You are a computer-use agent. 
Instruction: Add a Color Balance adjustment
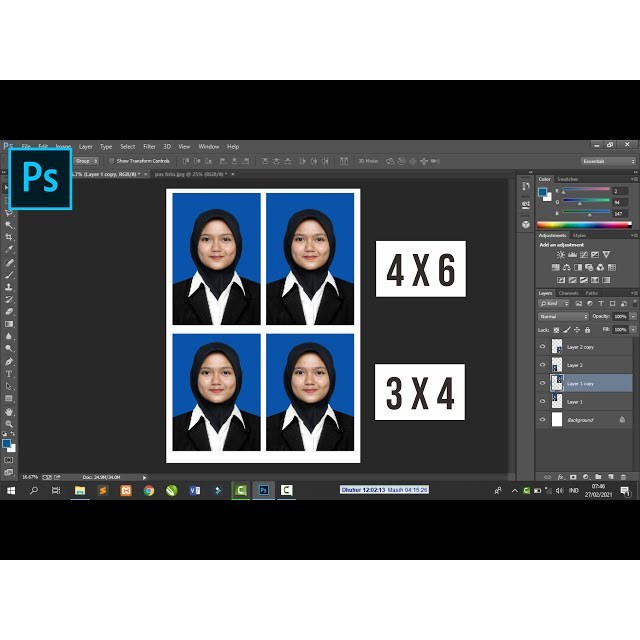click(567, 267)
